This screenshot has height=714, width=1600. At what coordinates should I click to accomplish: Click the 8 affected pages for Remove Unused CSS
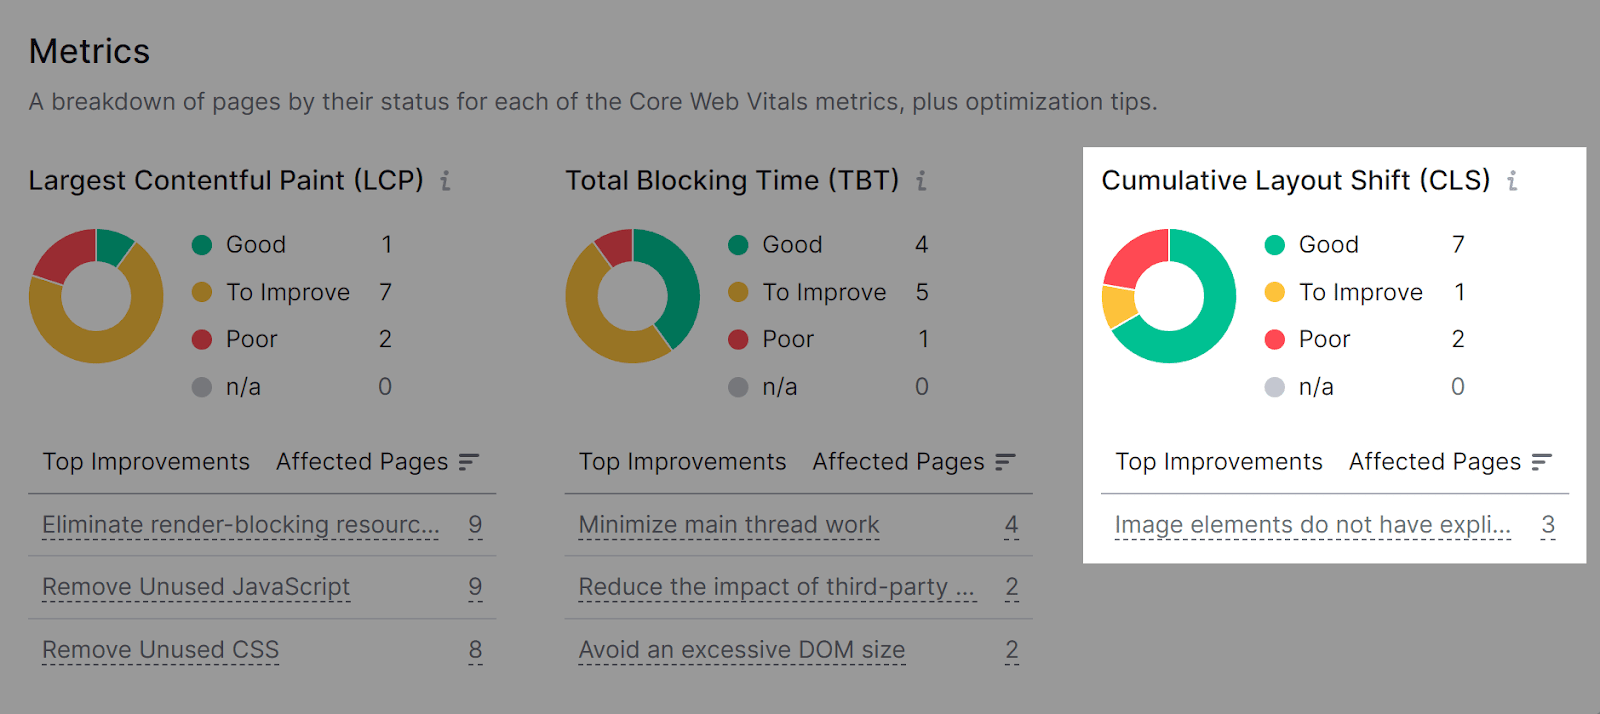474,649
